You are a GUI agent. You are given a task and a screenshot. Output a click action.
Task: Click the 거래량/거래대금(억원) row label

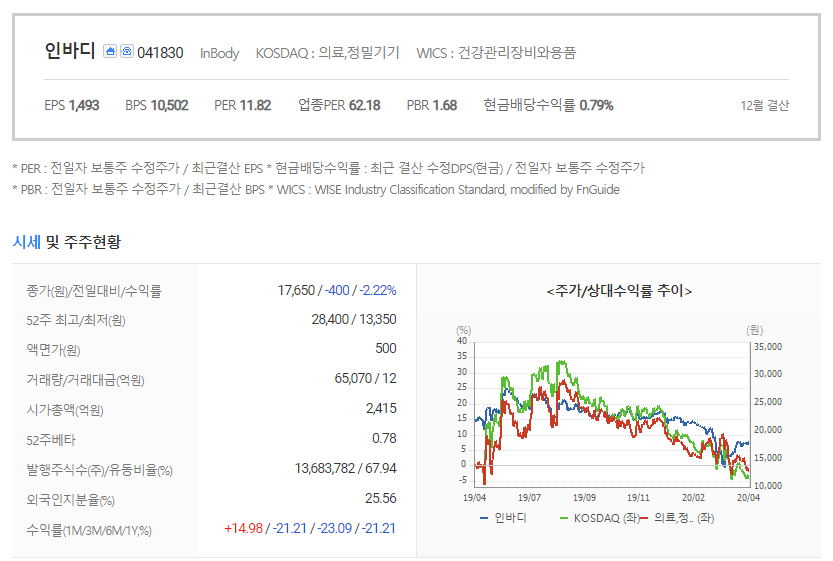tap(86, 380)
